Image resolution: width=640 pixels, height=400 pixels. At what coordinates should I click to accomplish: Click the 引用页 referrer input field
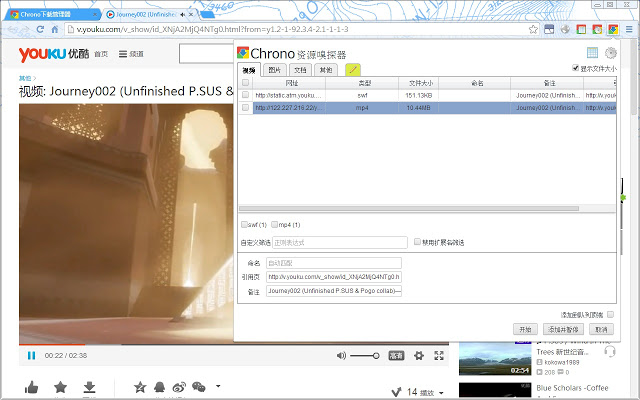(333, 277)
